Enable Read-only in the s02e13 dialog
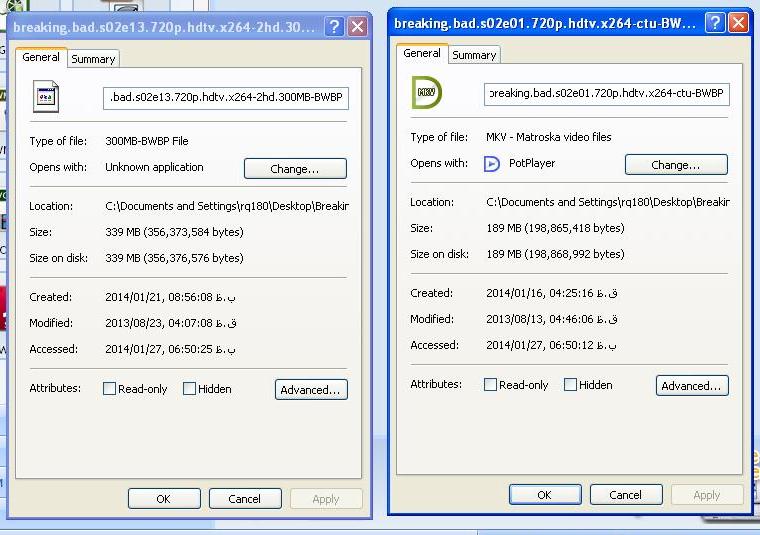This screenshot has height=535, width=760. point(110,389)
